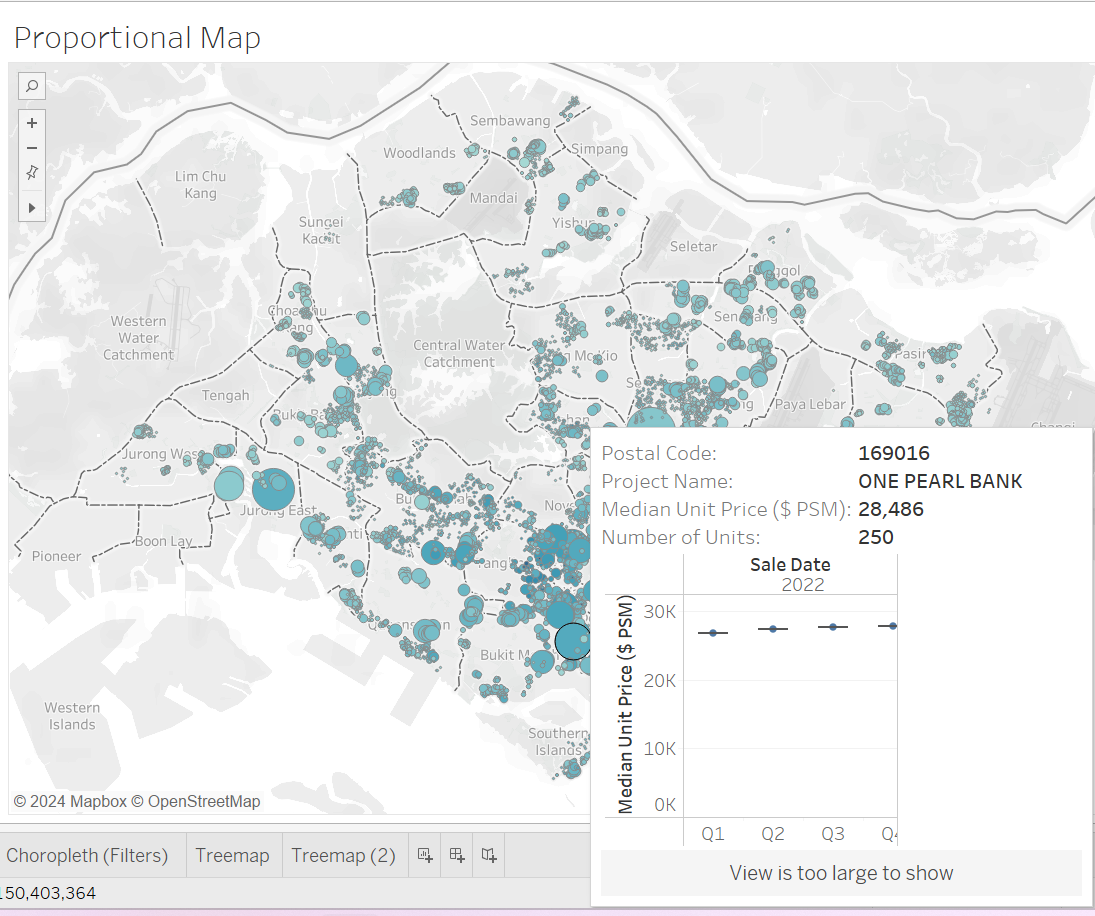Click the large Jurong East bubble
The width and height of the screenshot is (1095, 916).
coord(273,491)
